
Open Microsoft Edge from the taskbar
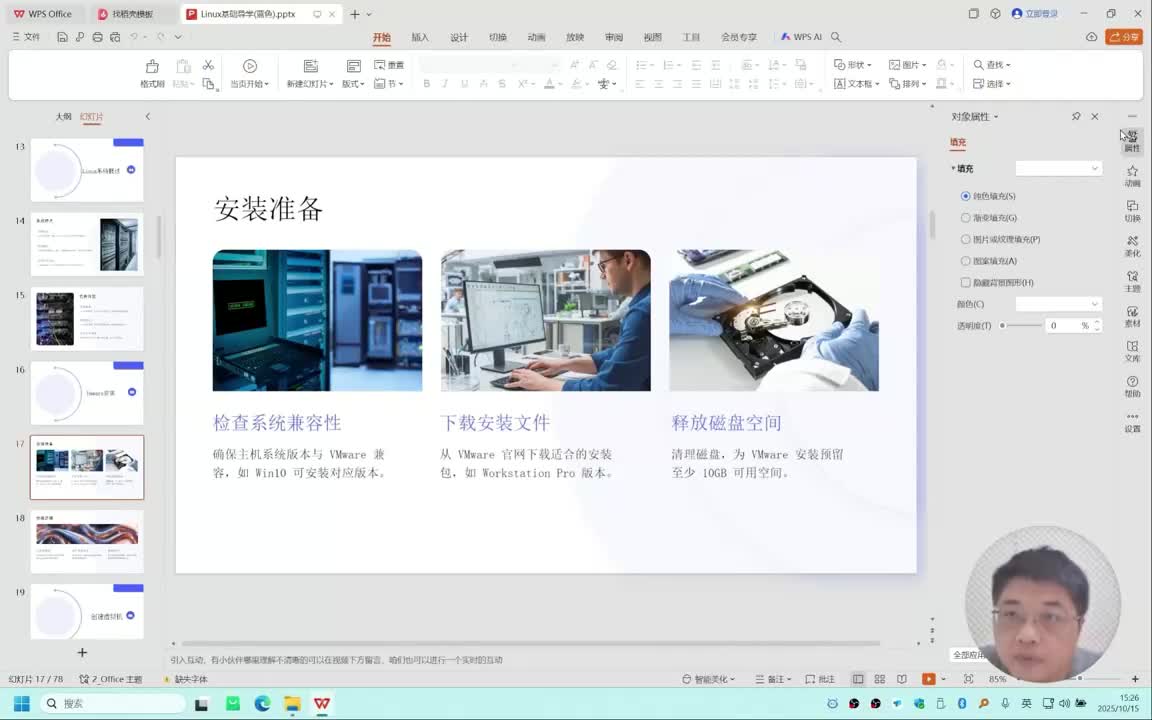262,703
